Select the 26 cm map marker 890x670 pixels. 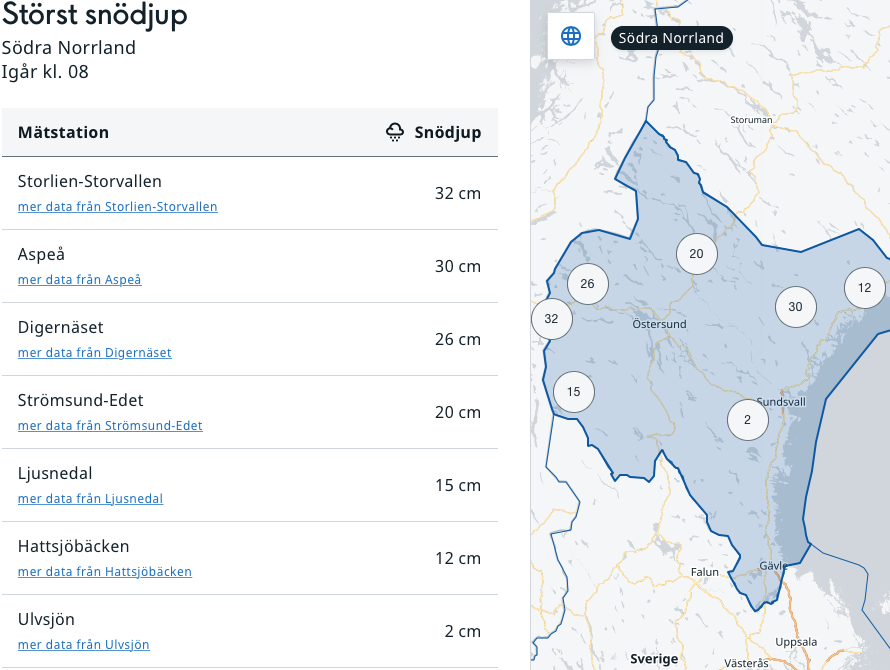(587, 284)
